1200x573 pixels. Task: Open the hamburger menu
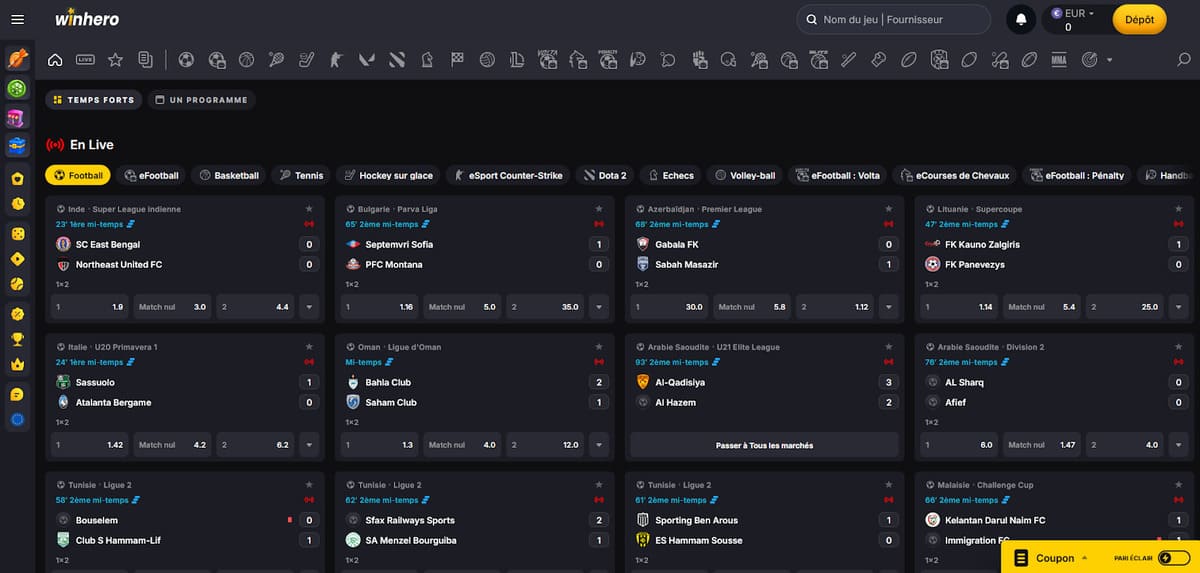coord(17,19)
